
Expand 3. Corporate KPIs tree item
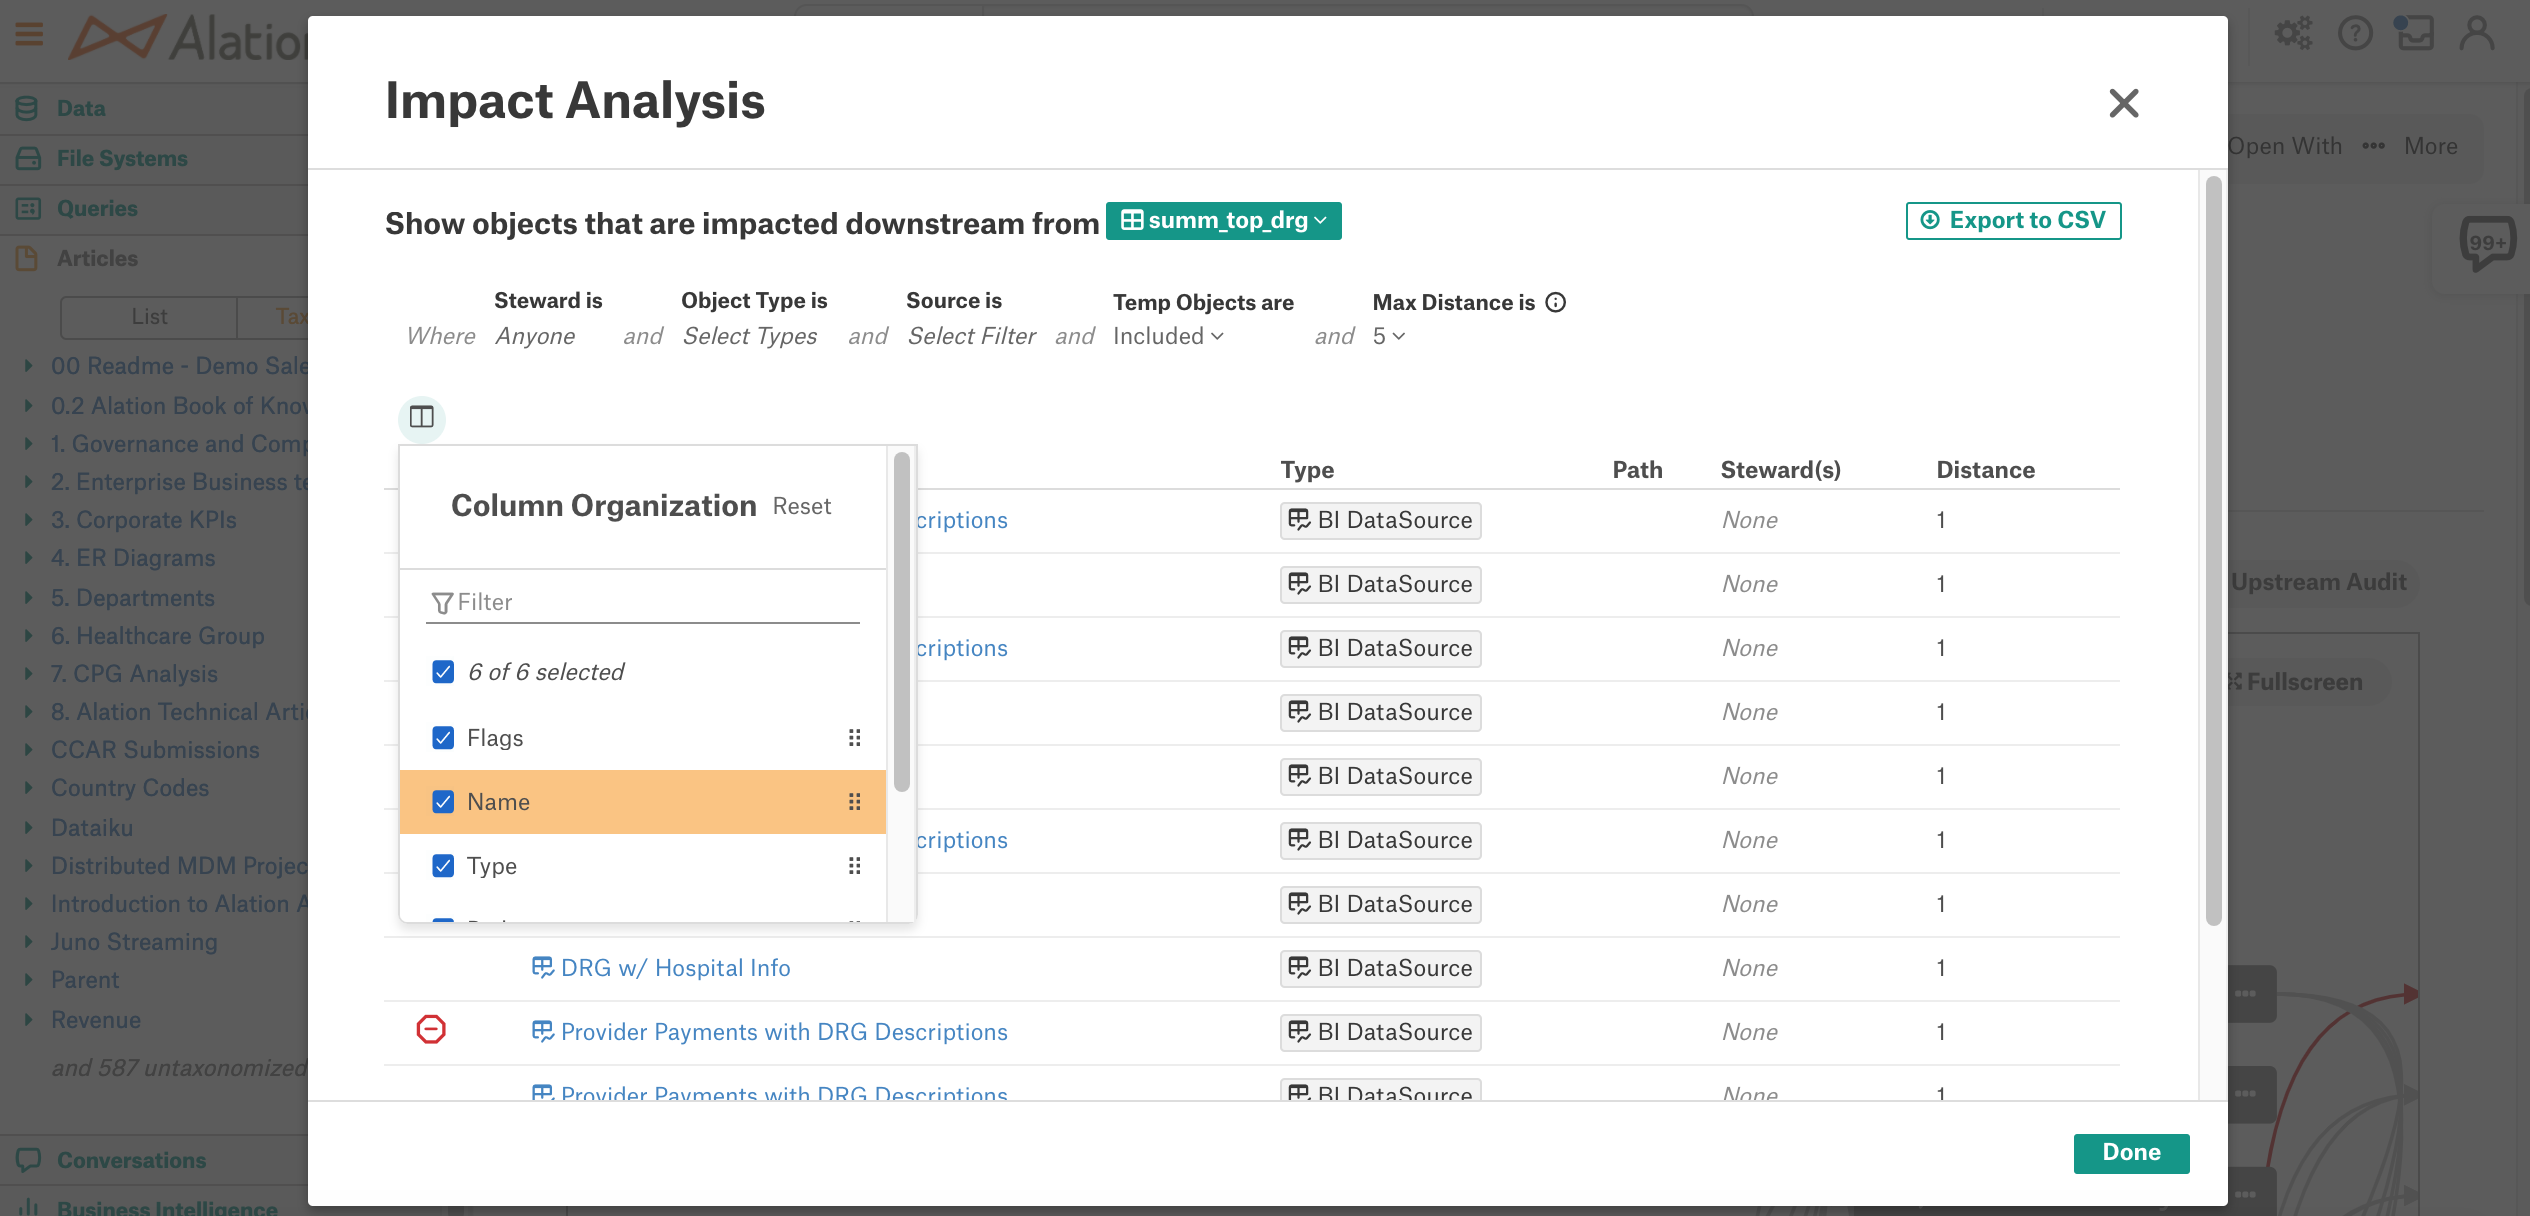28,520
